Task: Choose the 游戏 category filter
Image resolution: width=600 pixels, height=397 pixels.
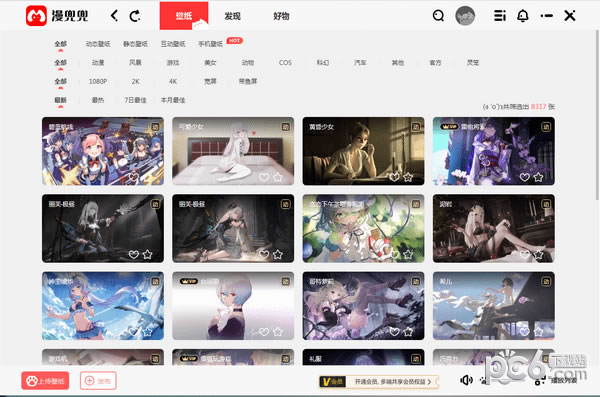Action: click(173, 62)
